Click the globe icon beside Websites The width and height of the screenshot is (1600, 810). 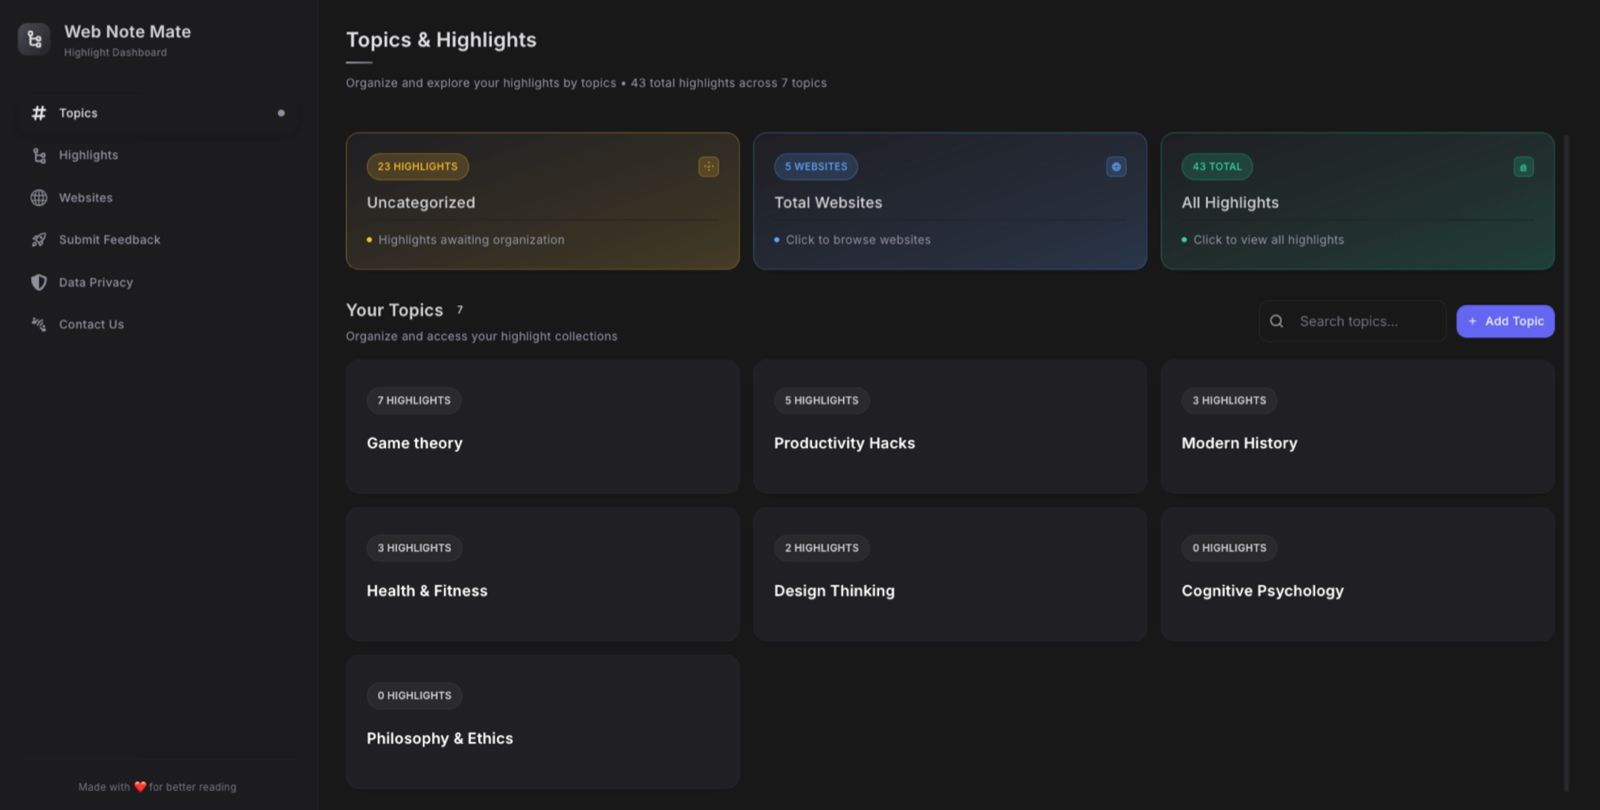pyautogui.click(x=39, y=198)
